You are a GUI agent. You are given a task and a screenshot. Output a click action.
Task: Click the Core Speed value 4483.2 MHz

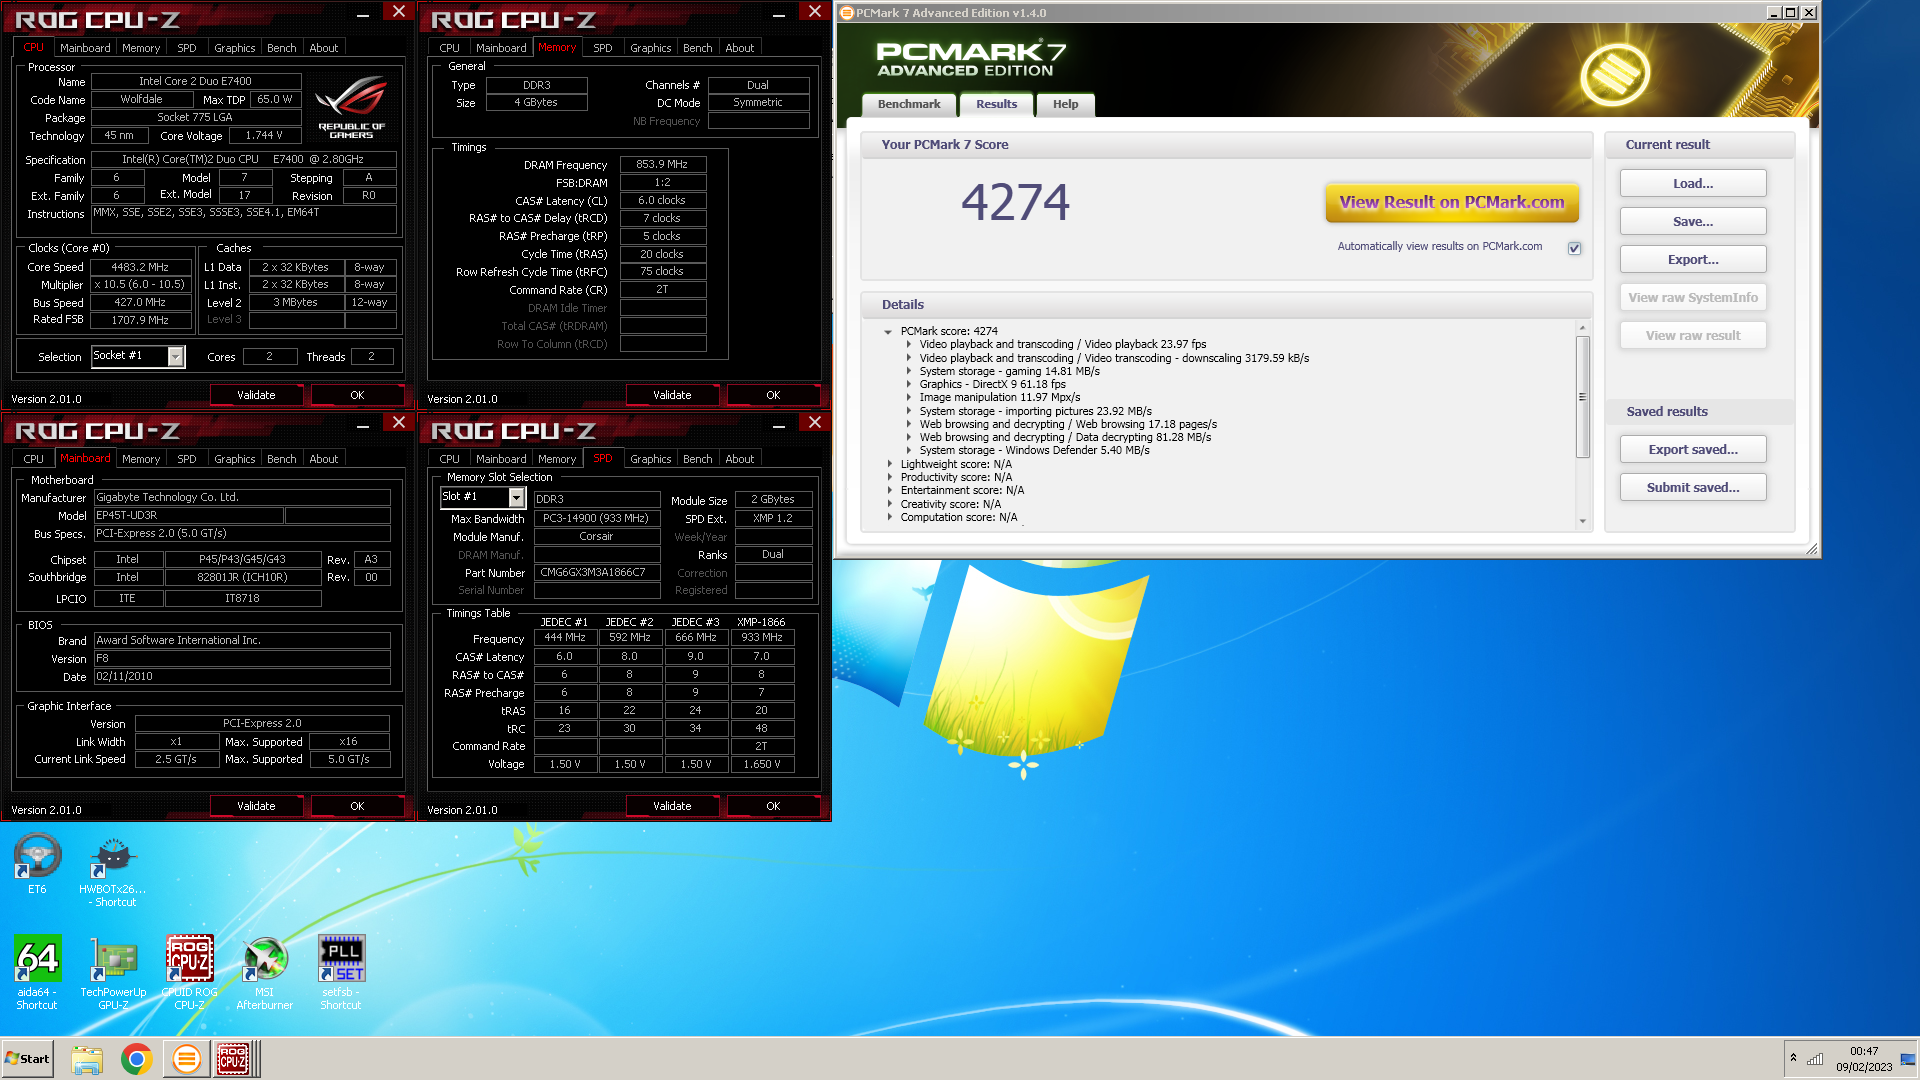tap(140, 267)
